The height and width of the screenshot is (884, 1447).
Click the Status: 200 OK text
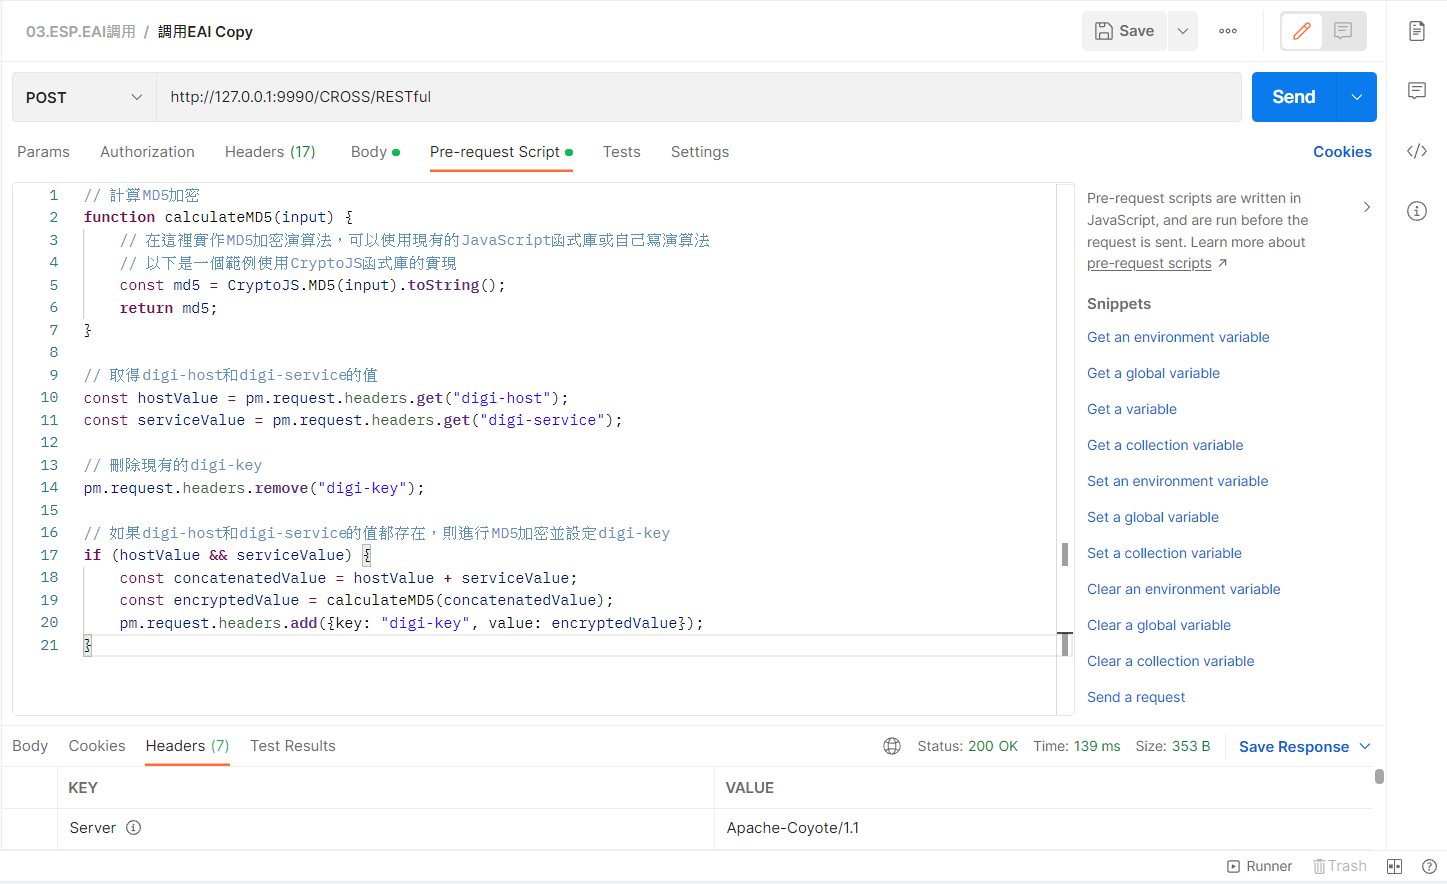967,746
